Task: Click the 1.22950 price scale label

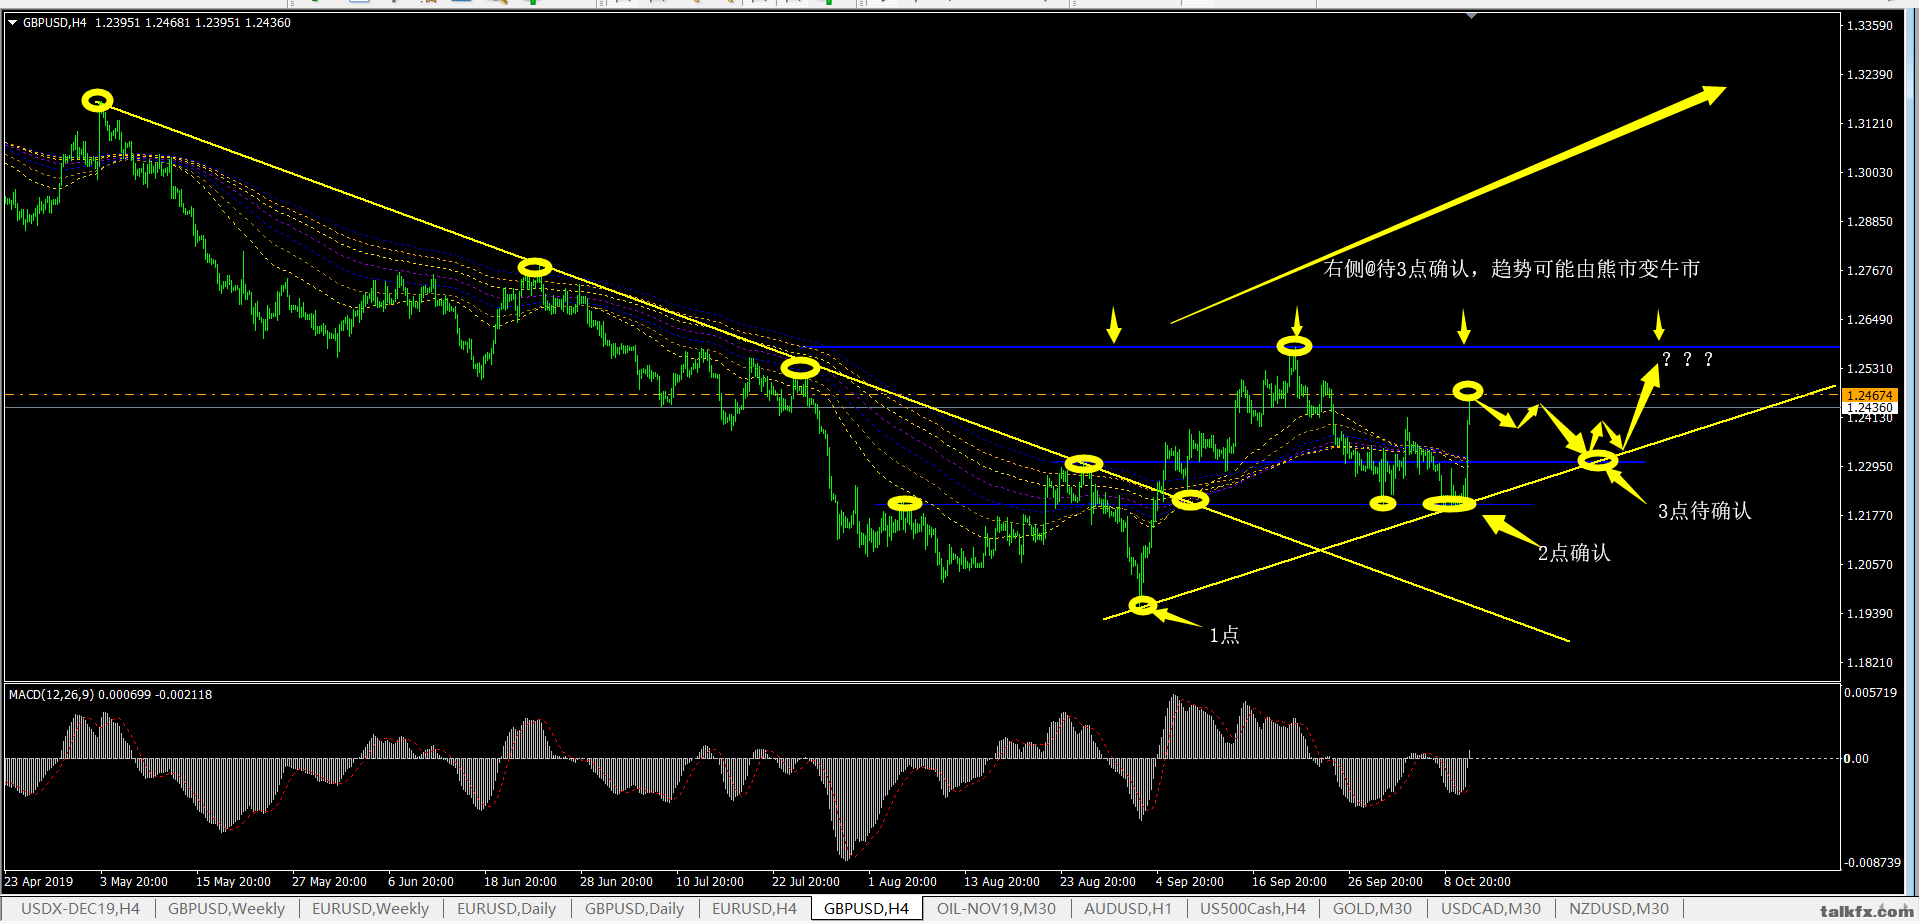Action: (1869, 466)
